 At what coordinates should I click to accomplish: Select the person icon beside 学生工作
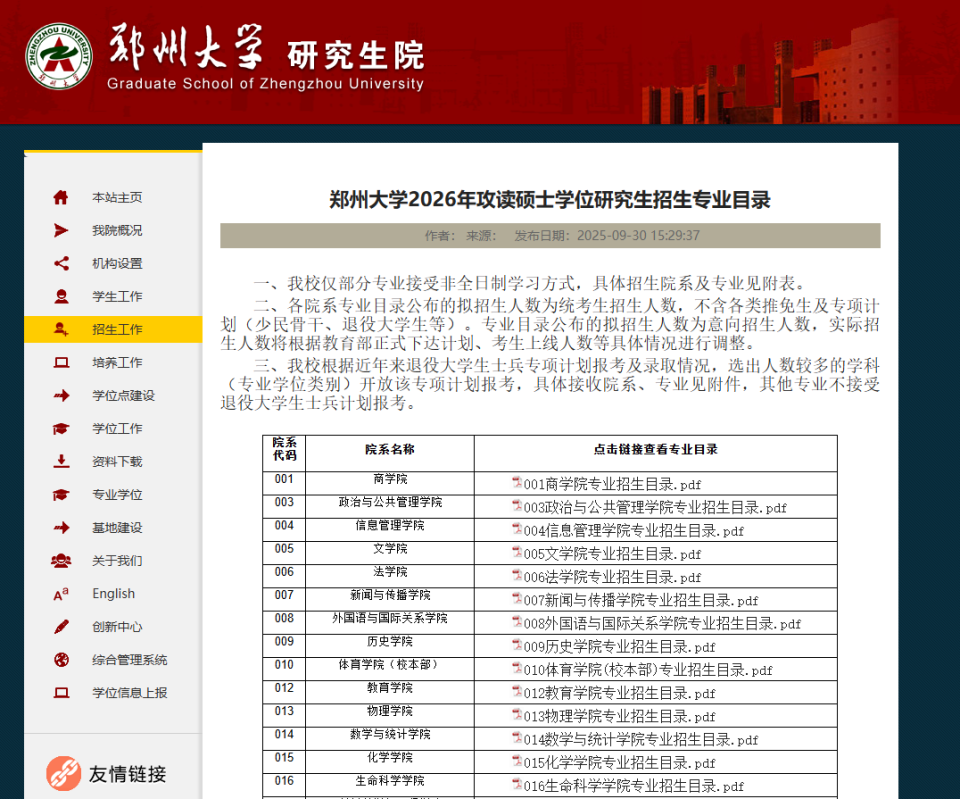point(60,297)
